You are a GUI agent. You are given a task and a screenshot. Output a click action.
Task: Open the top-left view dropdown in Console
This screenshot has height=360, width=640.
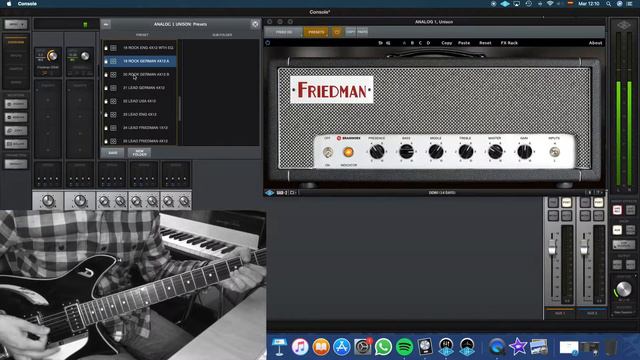tap(16, 24)
